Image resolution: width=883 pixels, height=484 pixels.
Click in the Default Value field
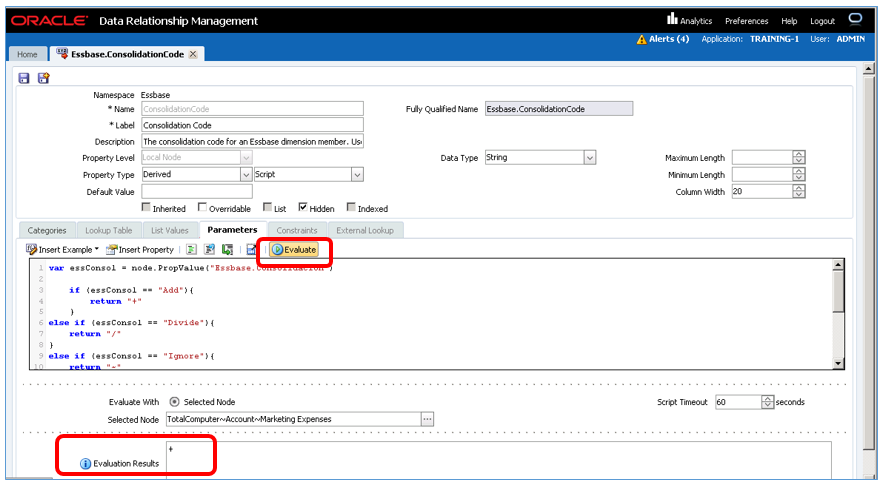[x=197, y=192]
